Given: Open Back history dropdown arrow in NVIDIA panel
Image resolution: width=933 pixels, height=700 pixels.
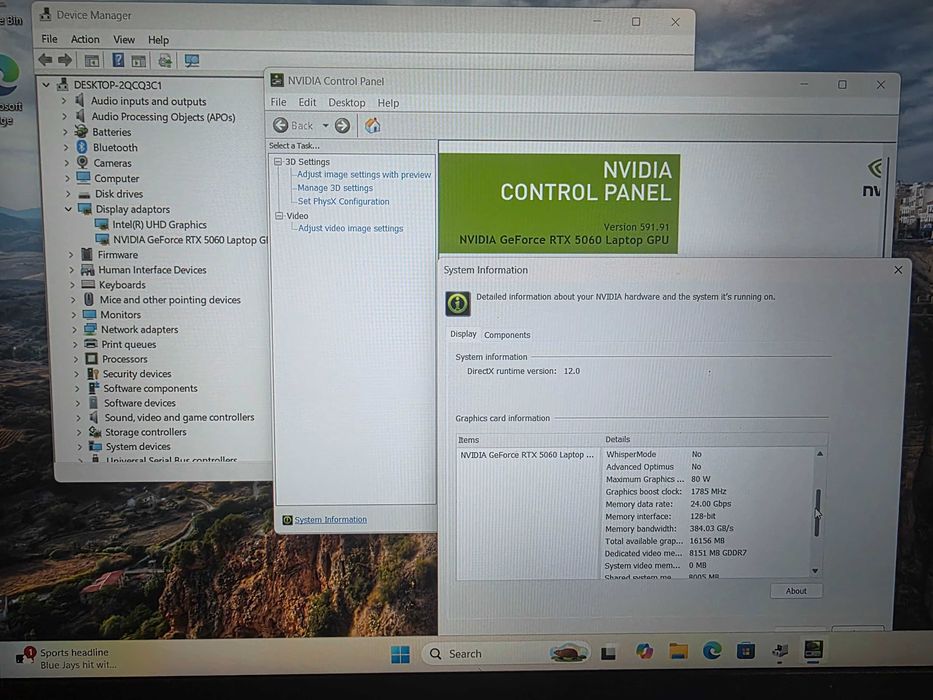Looking at the screenshot, I should pyautogui.click(x=325, y=126).
